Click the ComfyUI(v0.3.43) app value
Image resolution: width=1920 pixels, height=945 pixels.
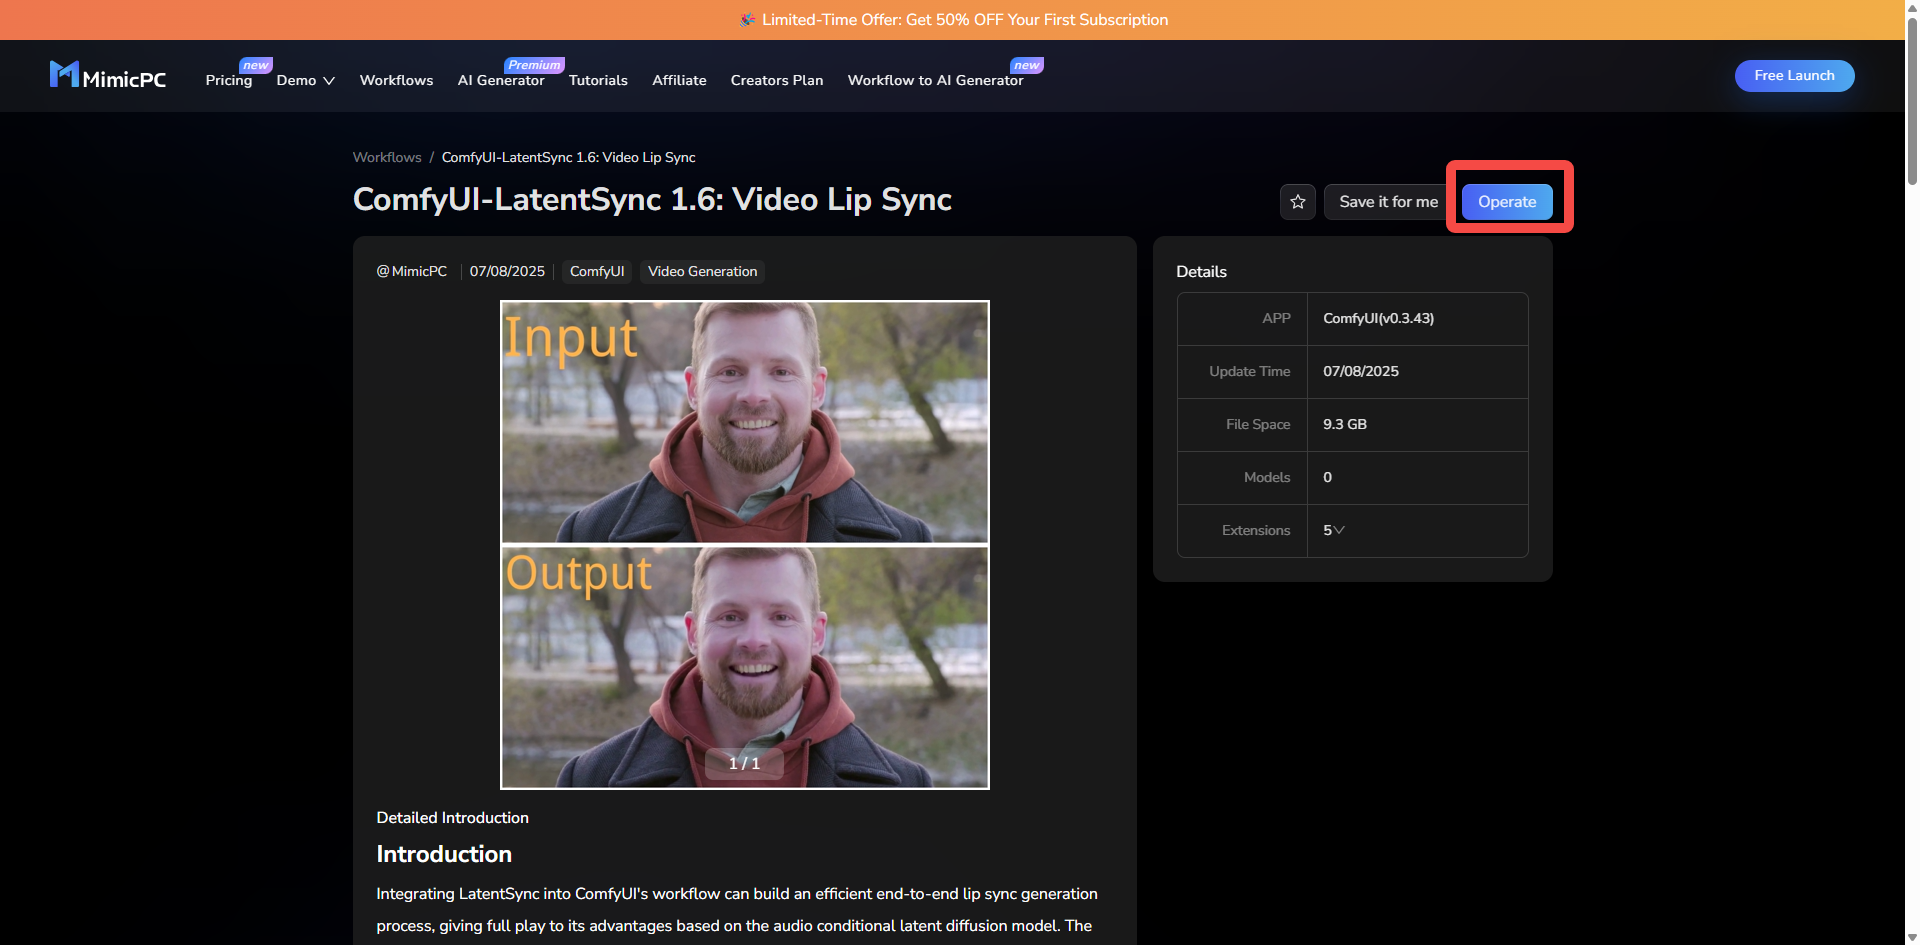(1378, 318)
